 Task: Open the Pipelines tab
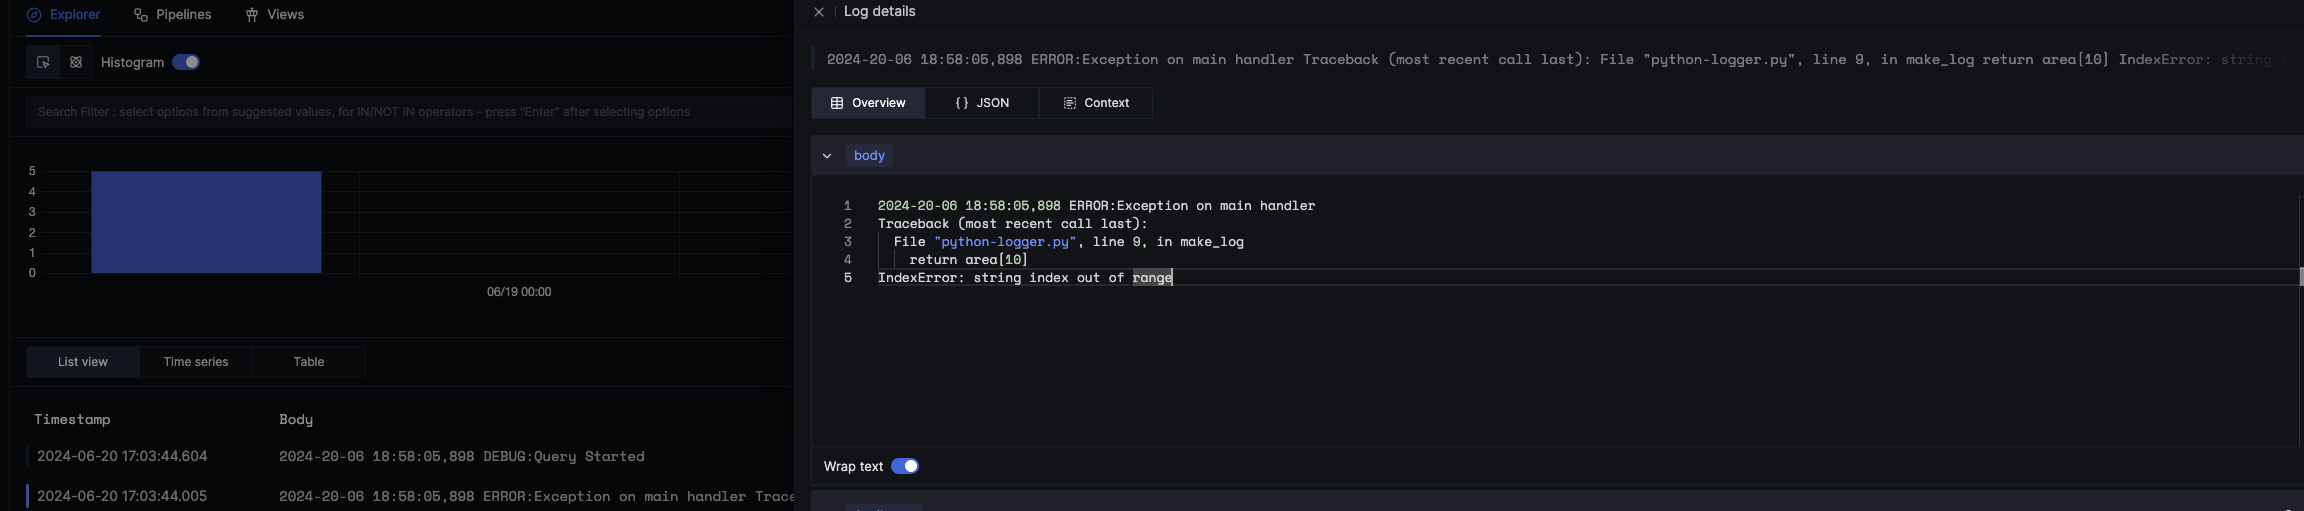pos(172,15)
